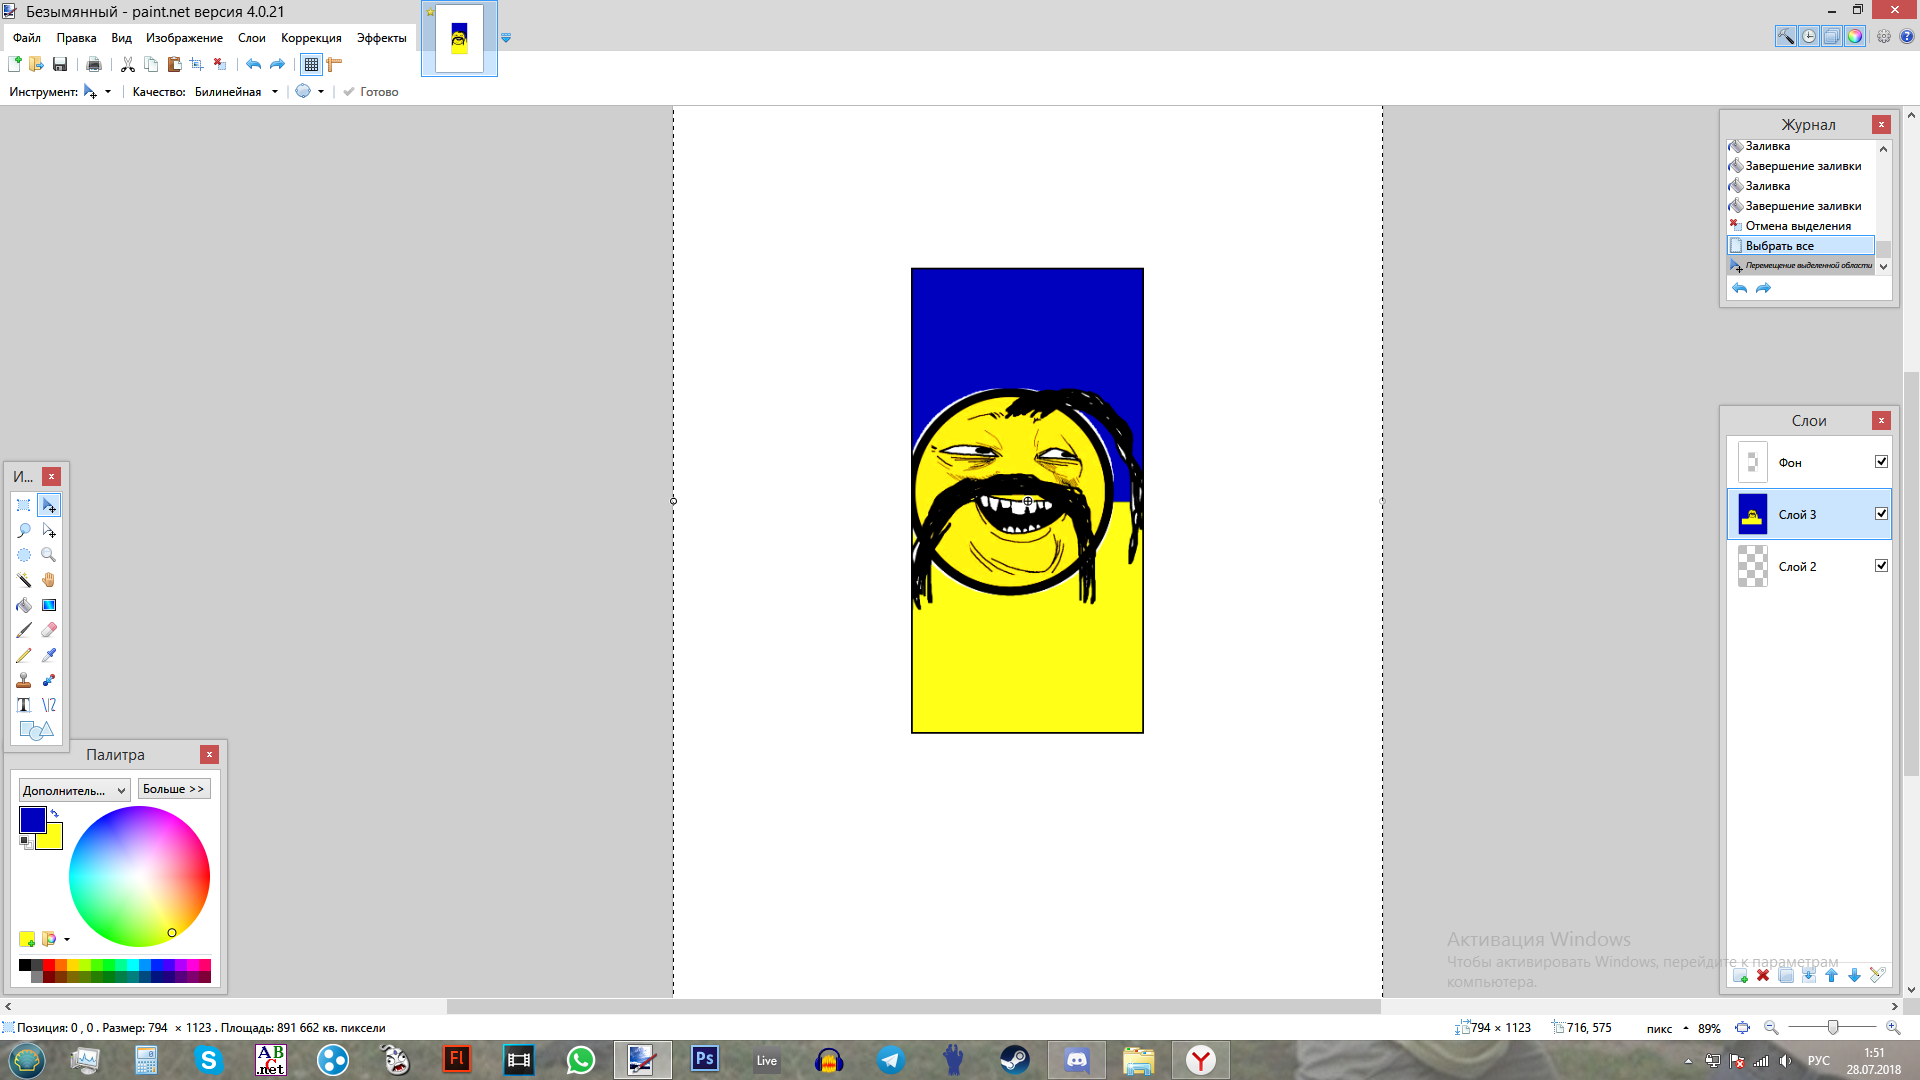This screenshot has height=1080, width=1920.
Task: Delete layer with the red X icon
Action: 1763,975
